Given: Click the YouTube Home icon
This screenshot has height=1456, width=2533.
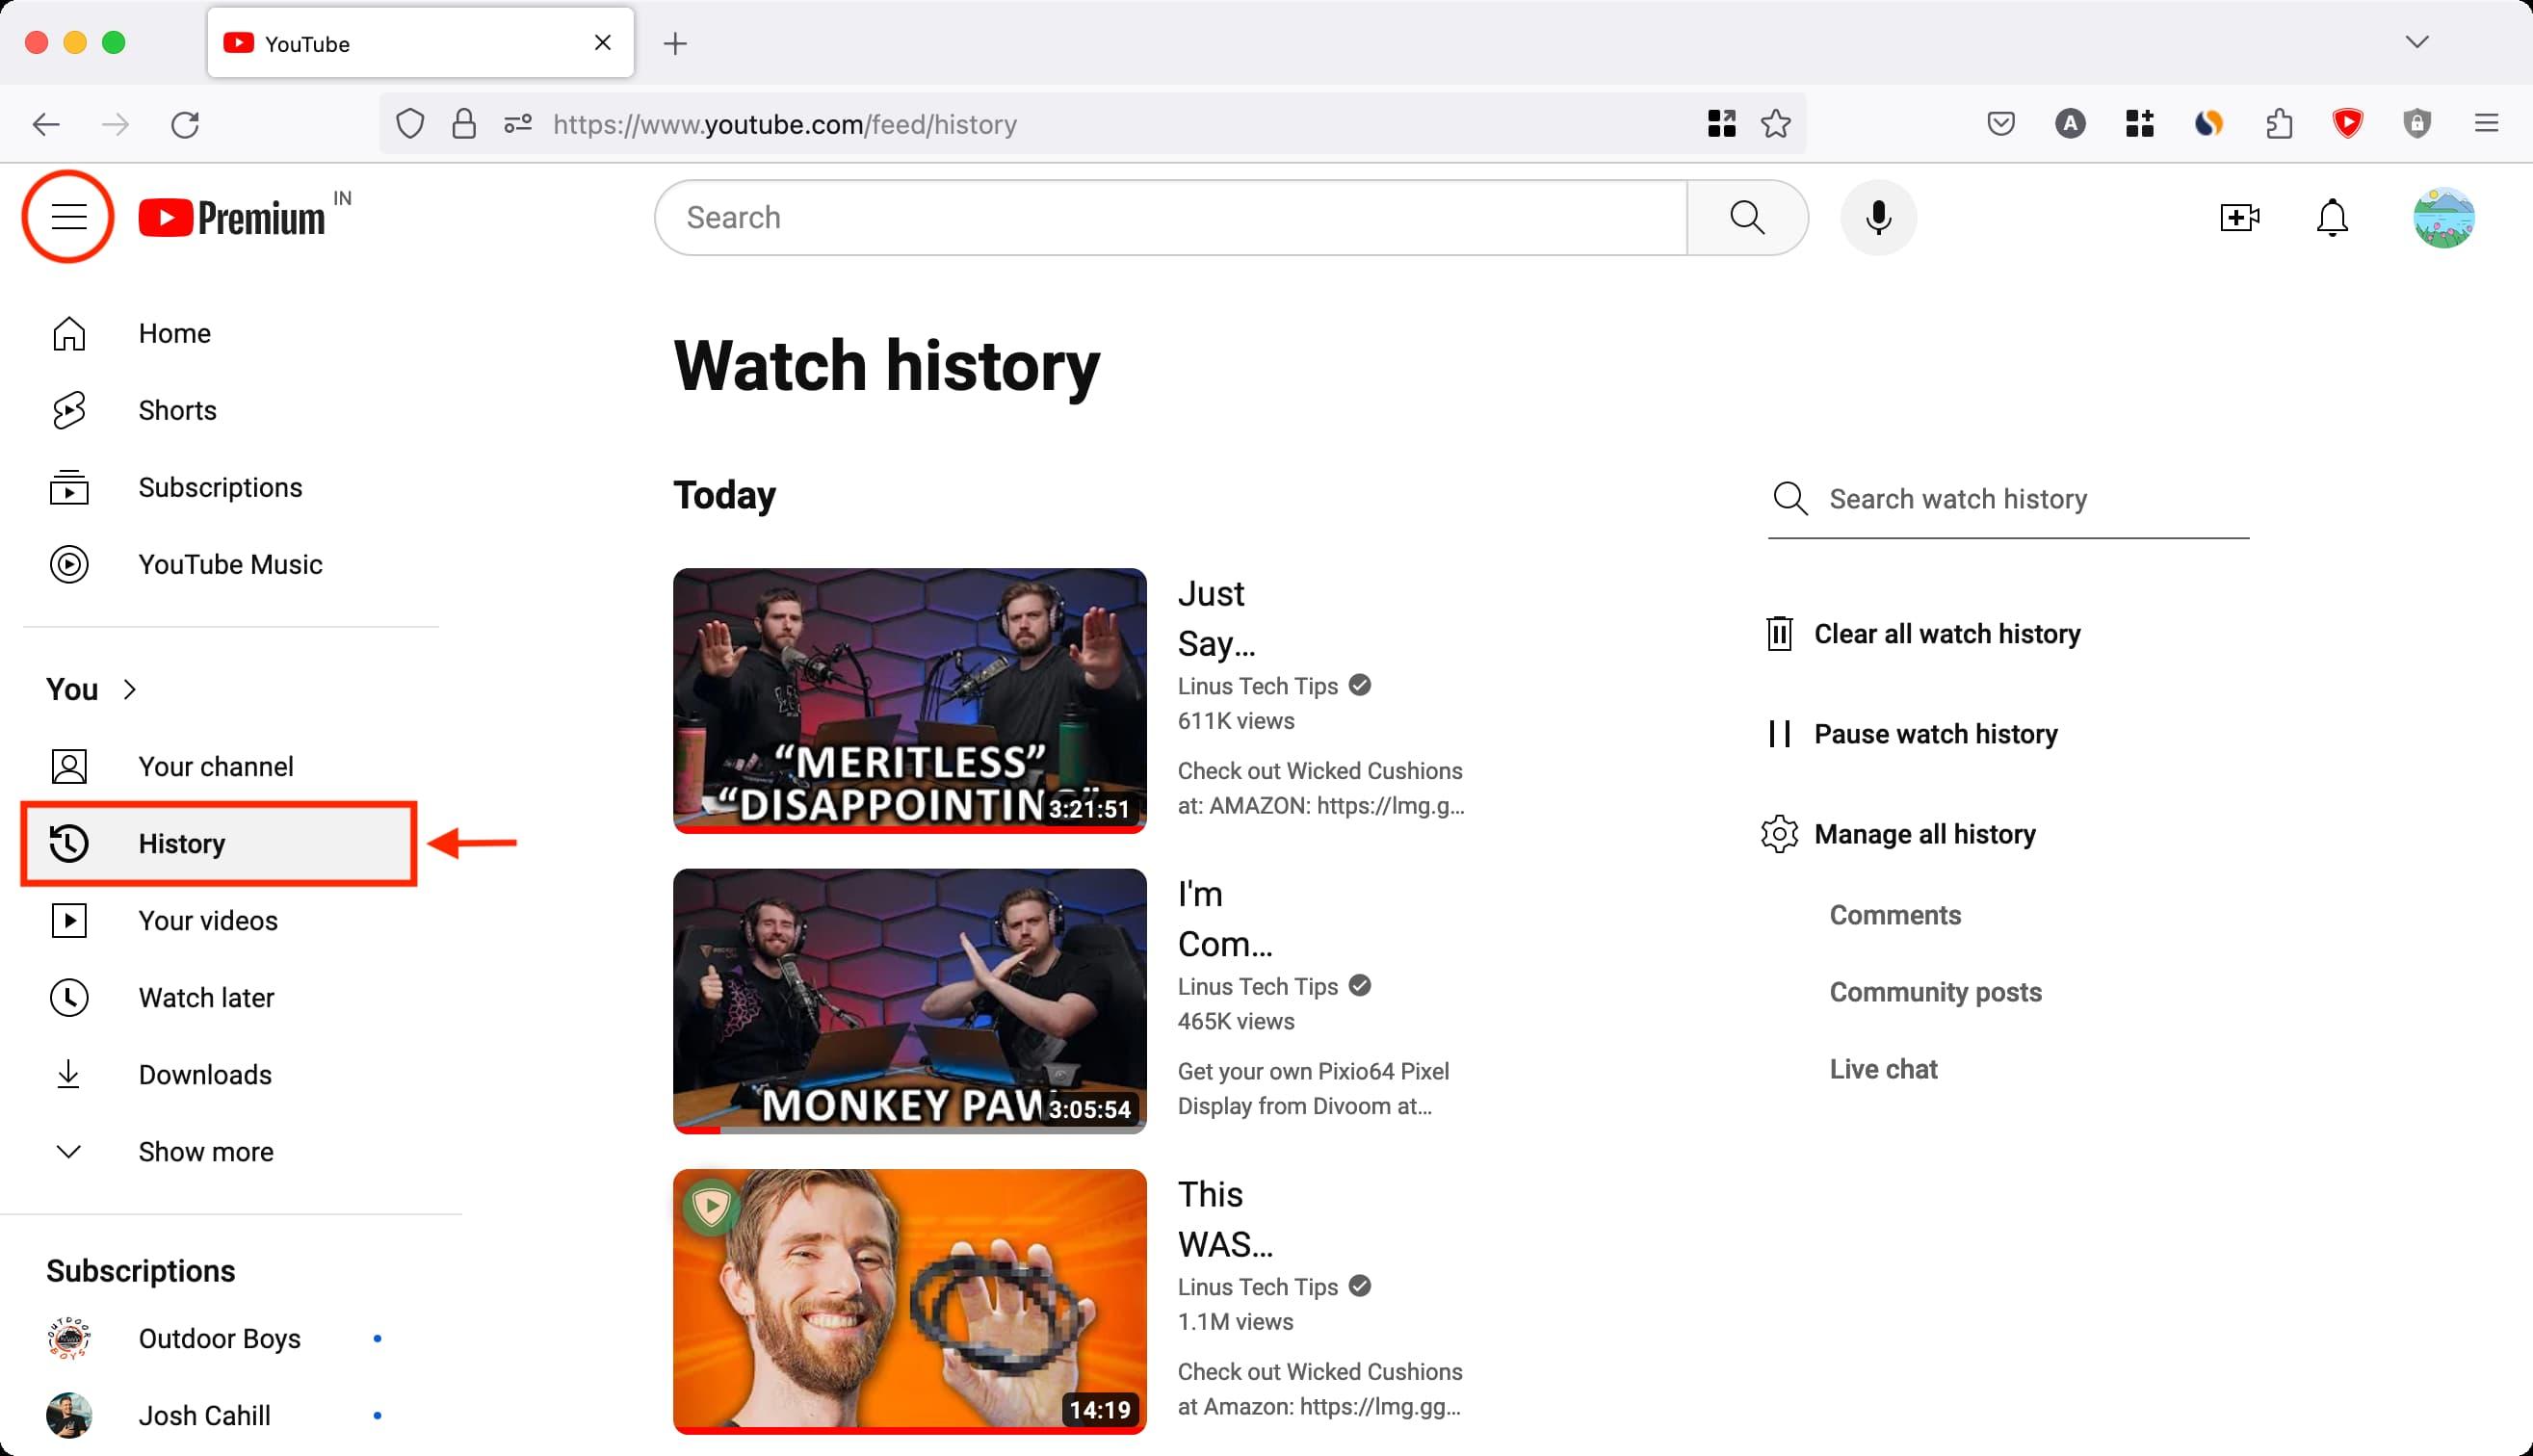Looking at the screenshot, I should [x=69, y=332].
